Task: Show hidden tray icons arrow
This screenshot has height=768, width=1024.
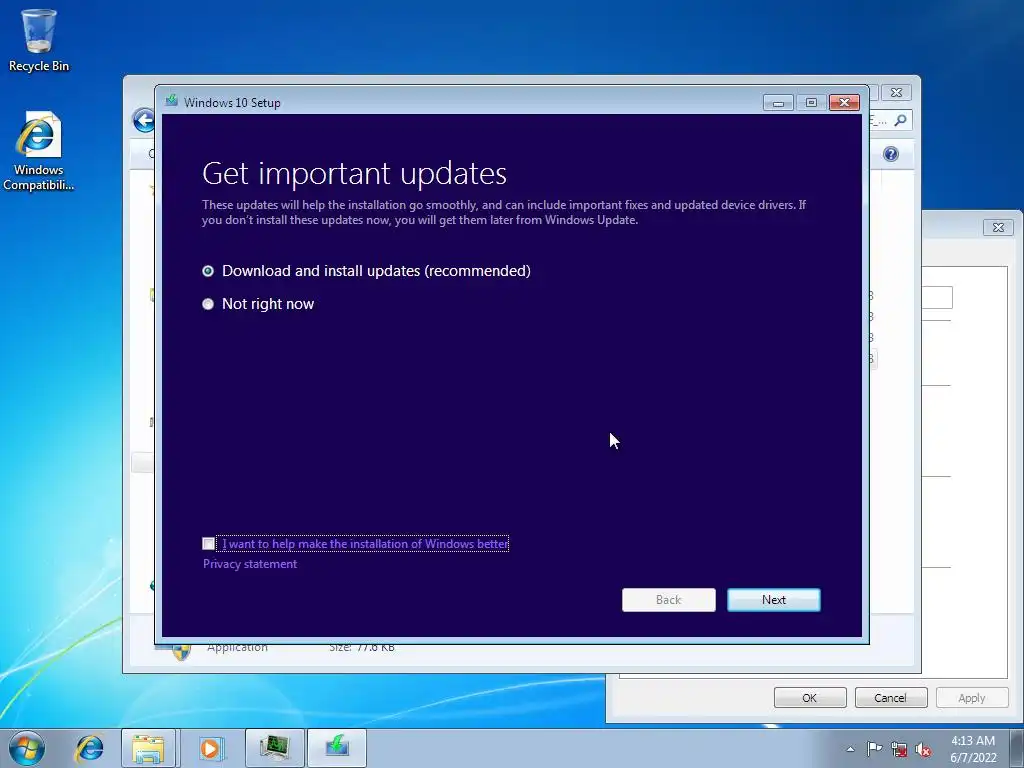Action: 850,749
